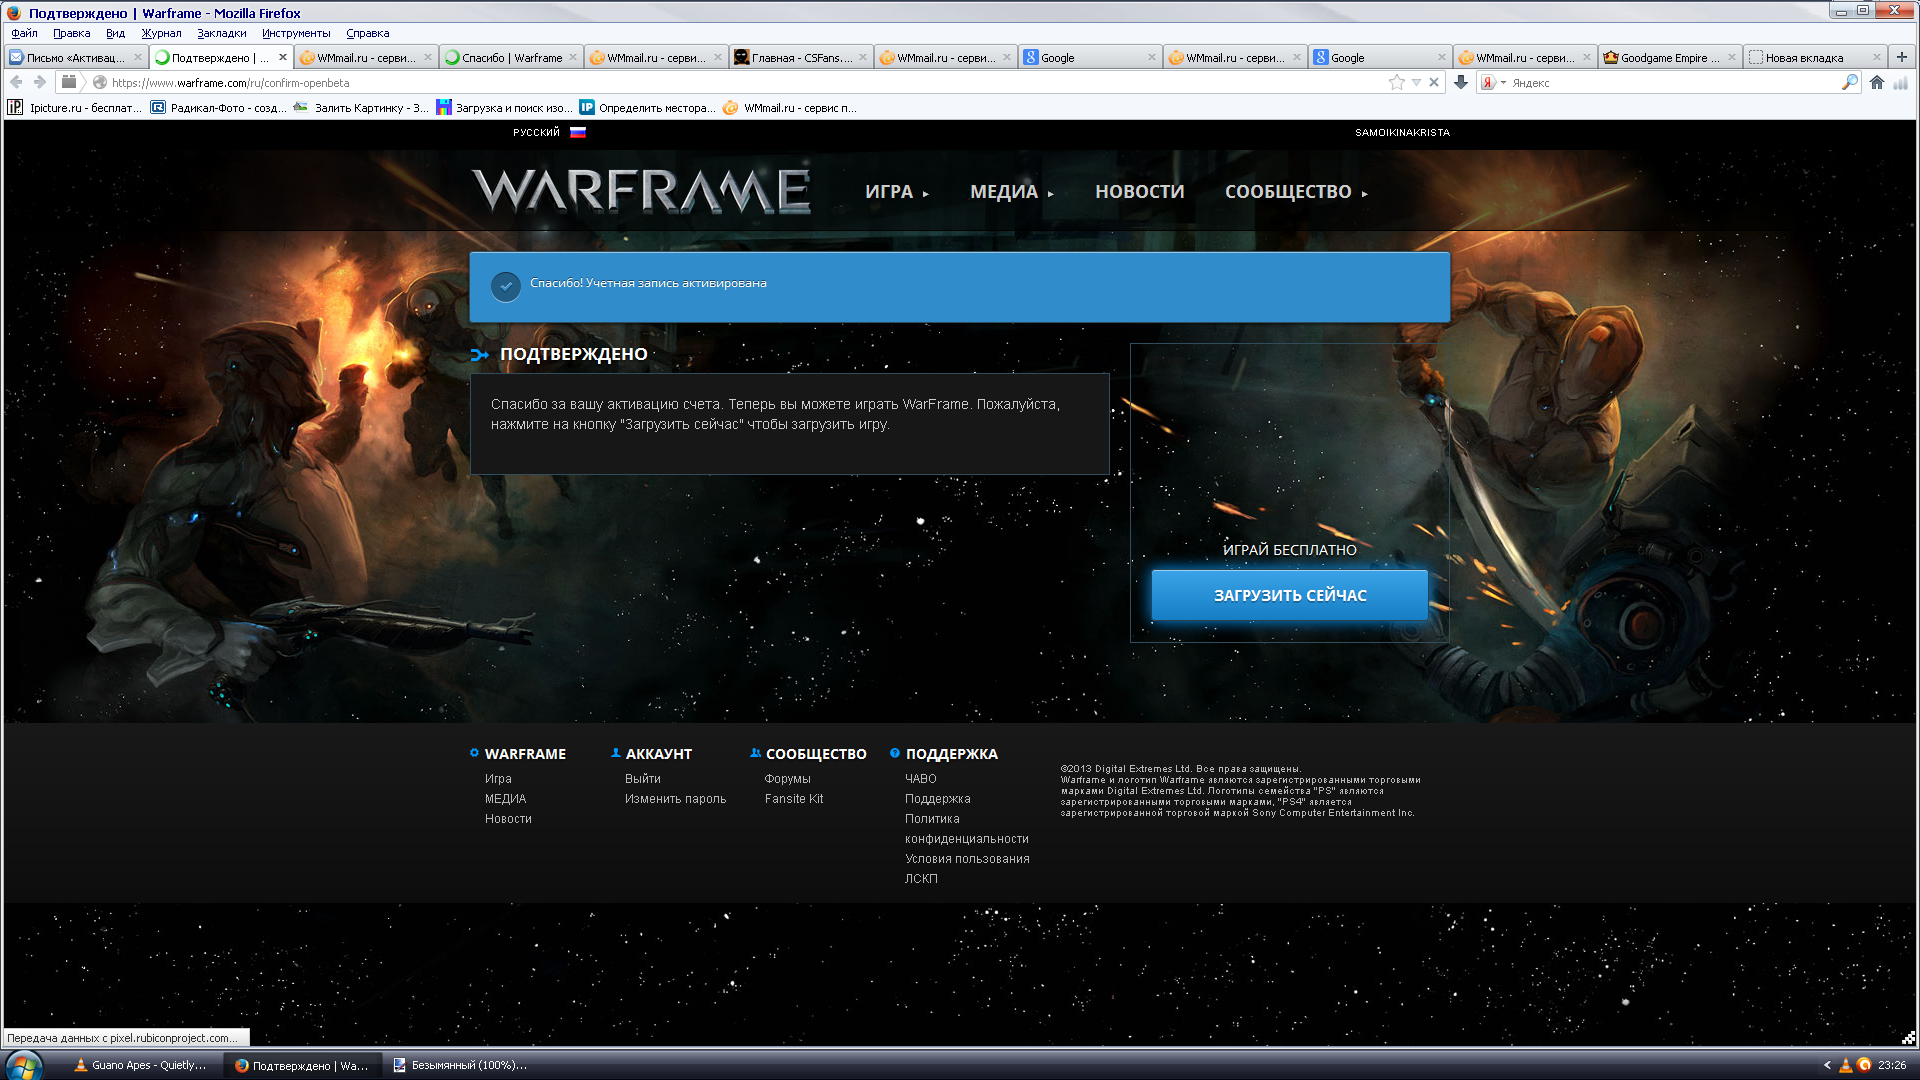Viewport: 1920px width, 1080px height.
Task: Open the ЛСКП footer link
Action: pyautogui.click(x=921, y=879)
